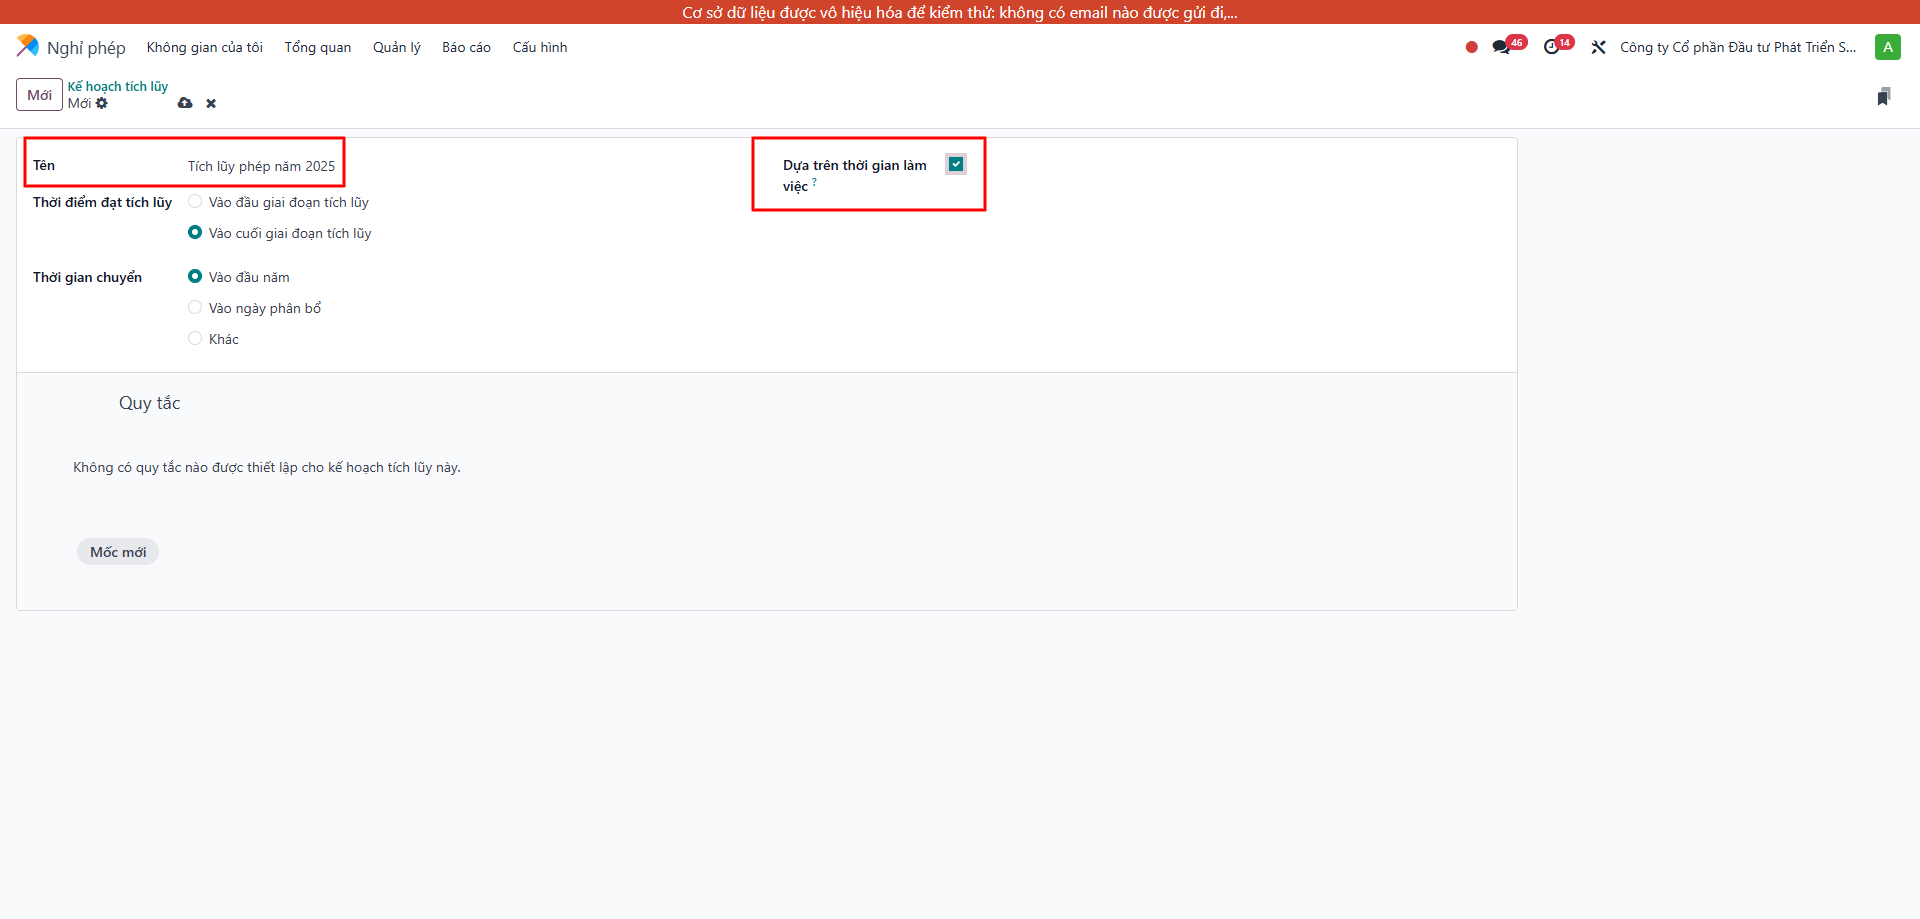Open the Không gian của tôi menu

click(x=204, y=47)
